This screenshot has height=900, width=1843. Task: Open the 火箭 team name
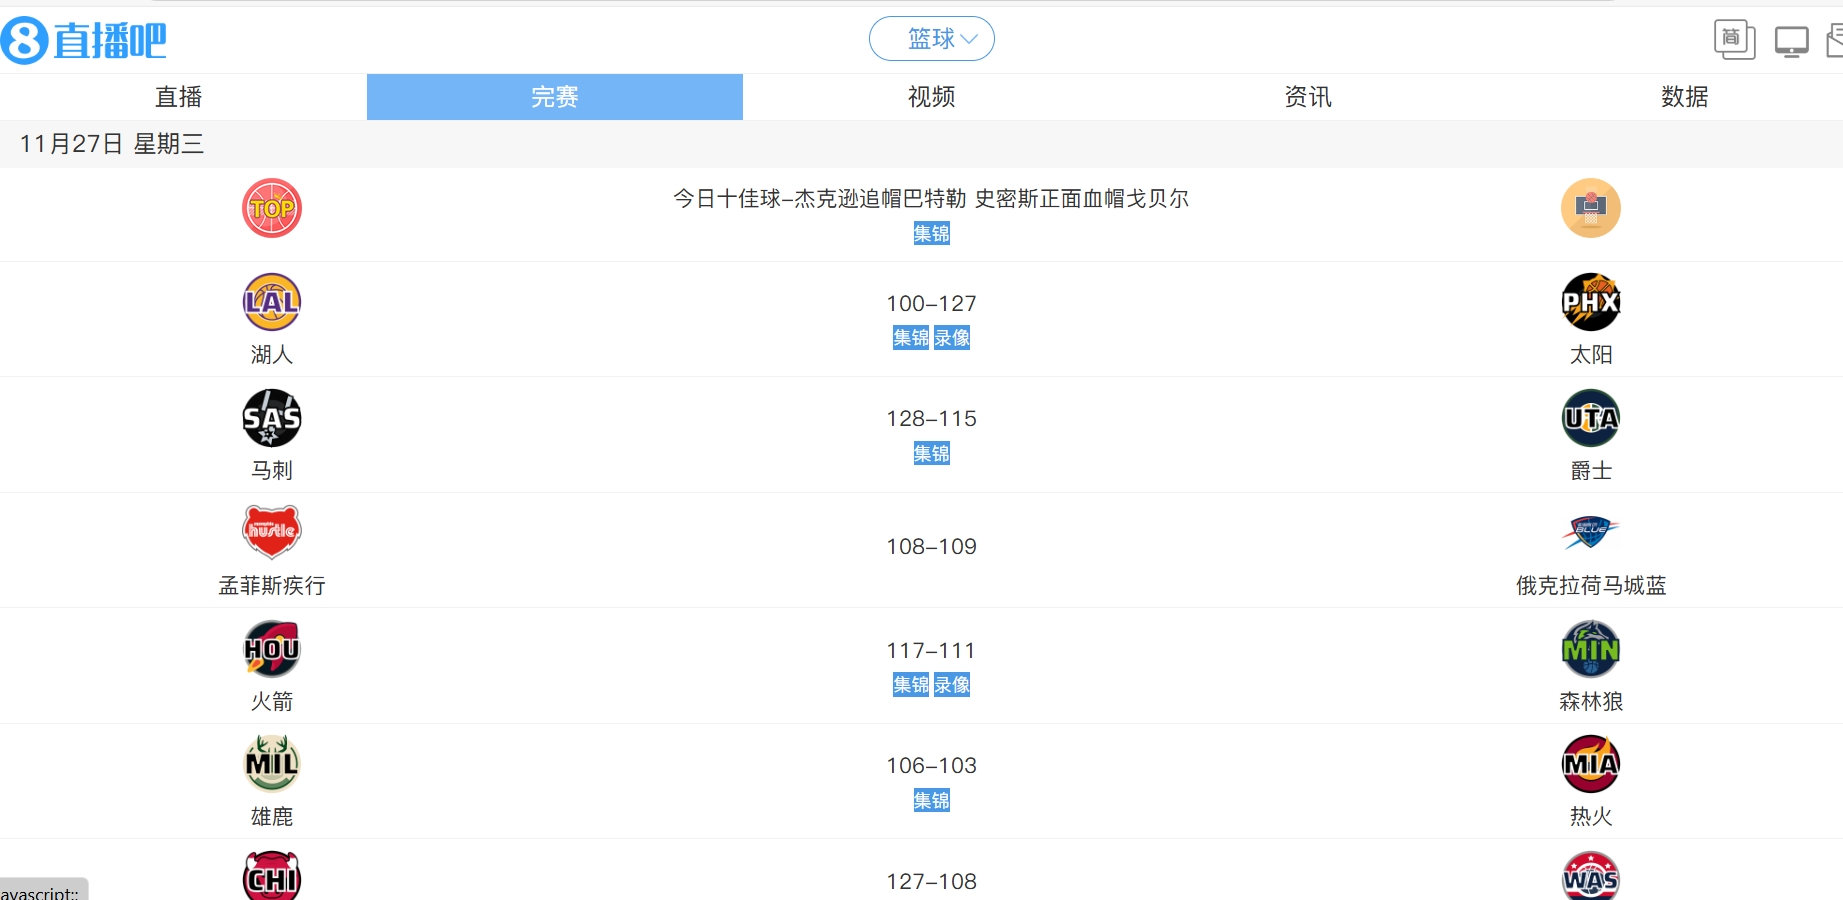click(x=272, y=702)
